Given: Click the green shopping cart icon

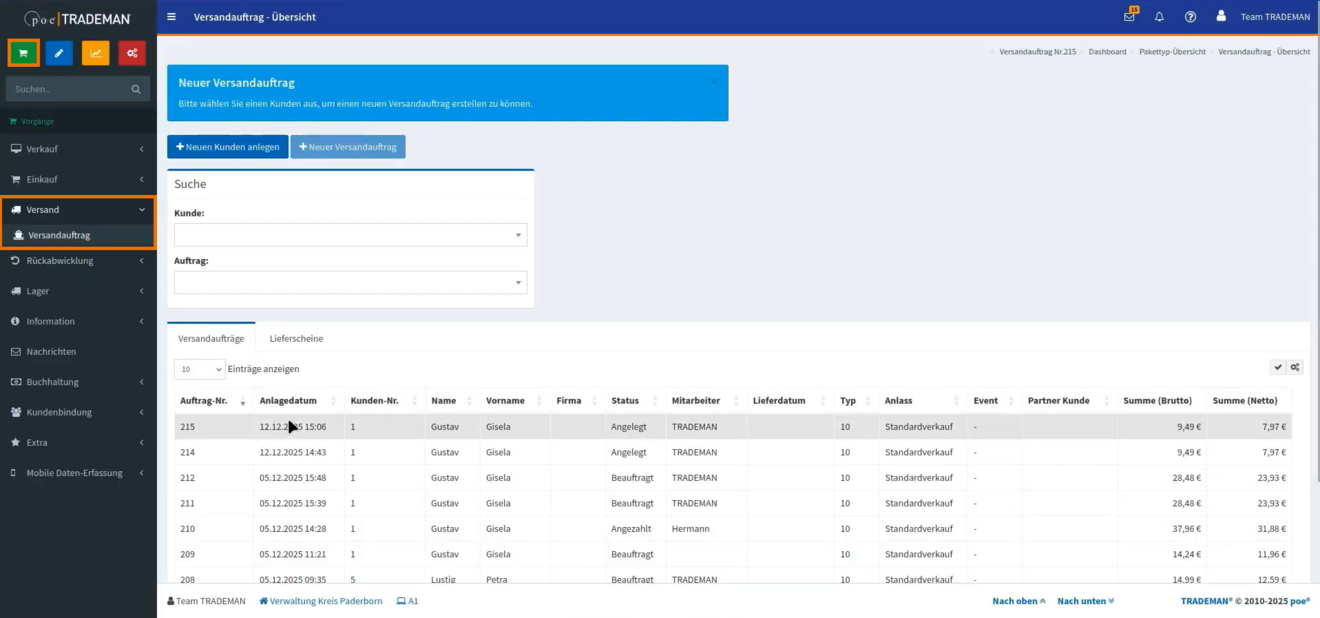Looking at the screenshot, I should point(23,53).
